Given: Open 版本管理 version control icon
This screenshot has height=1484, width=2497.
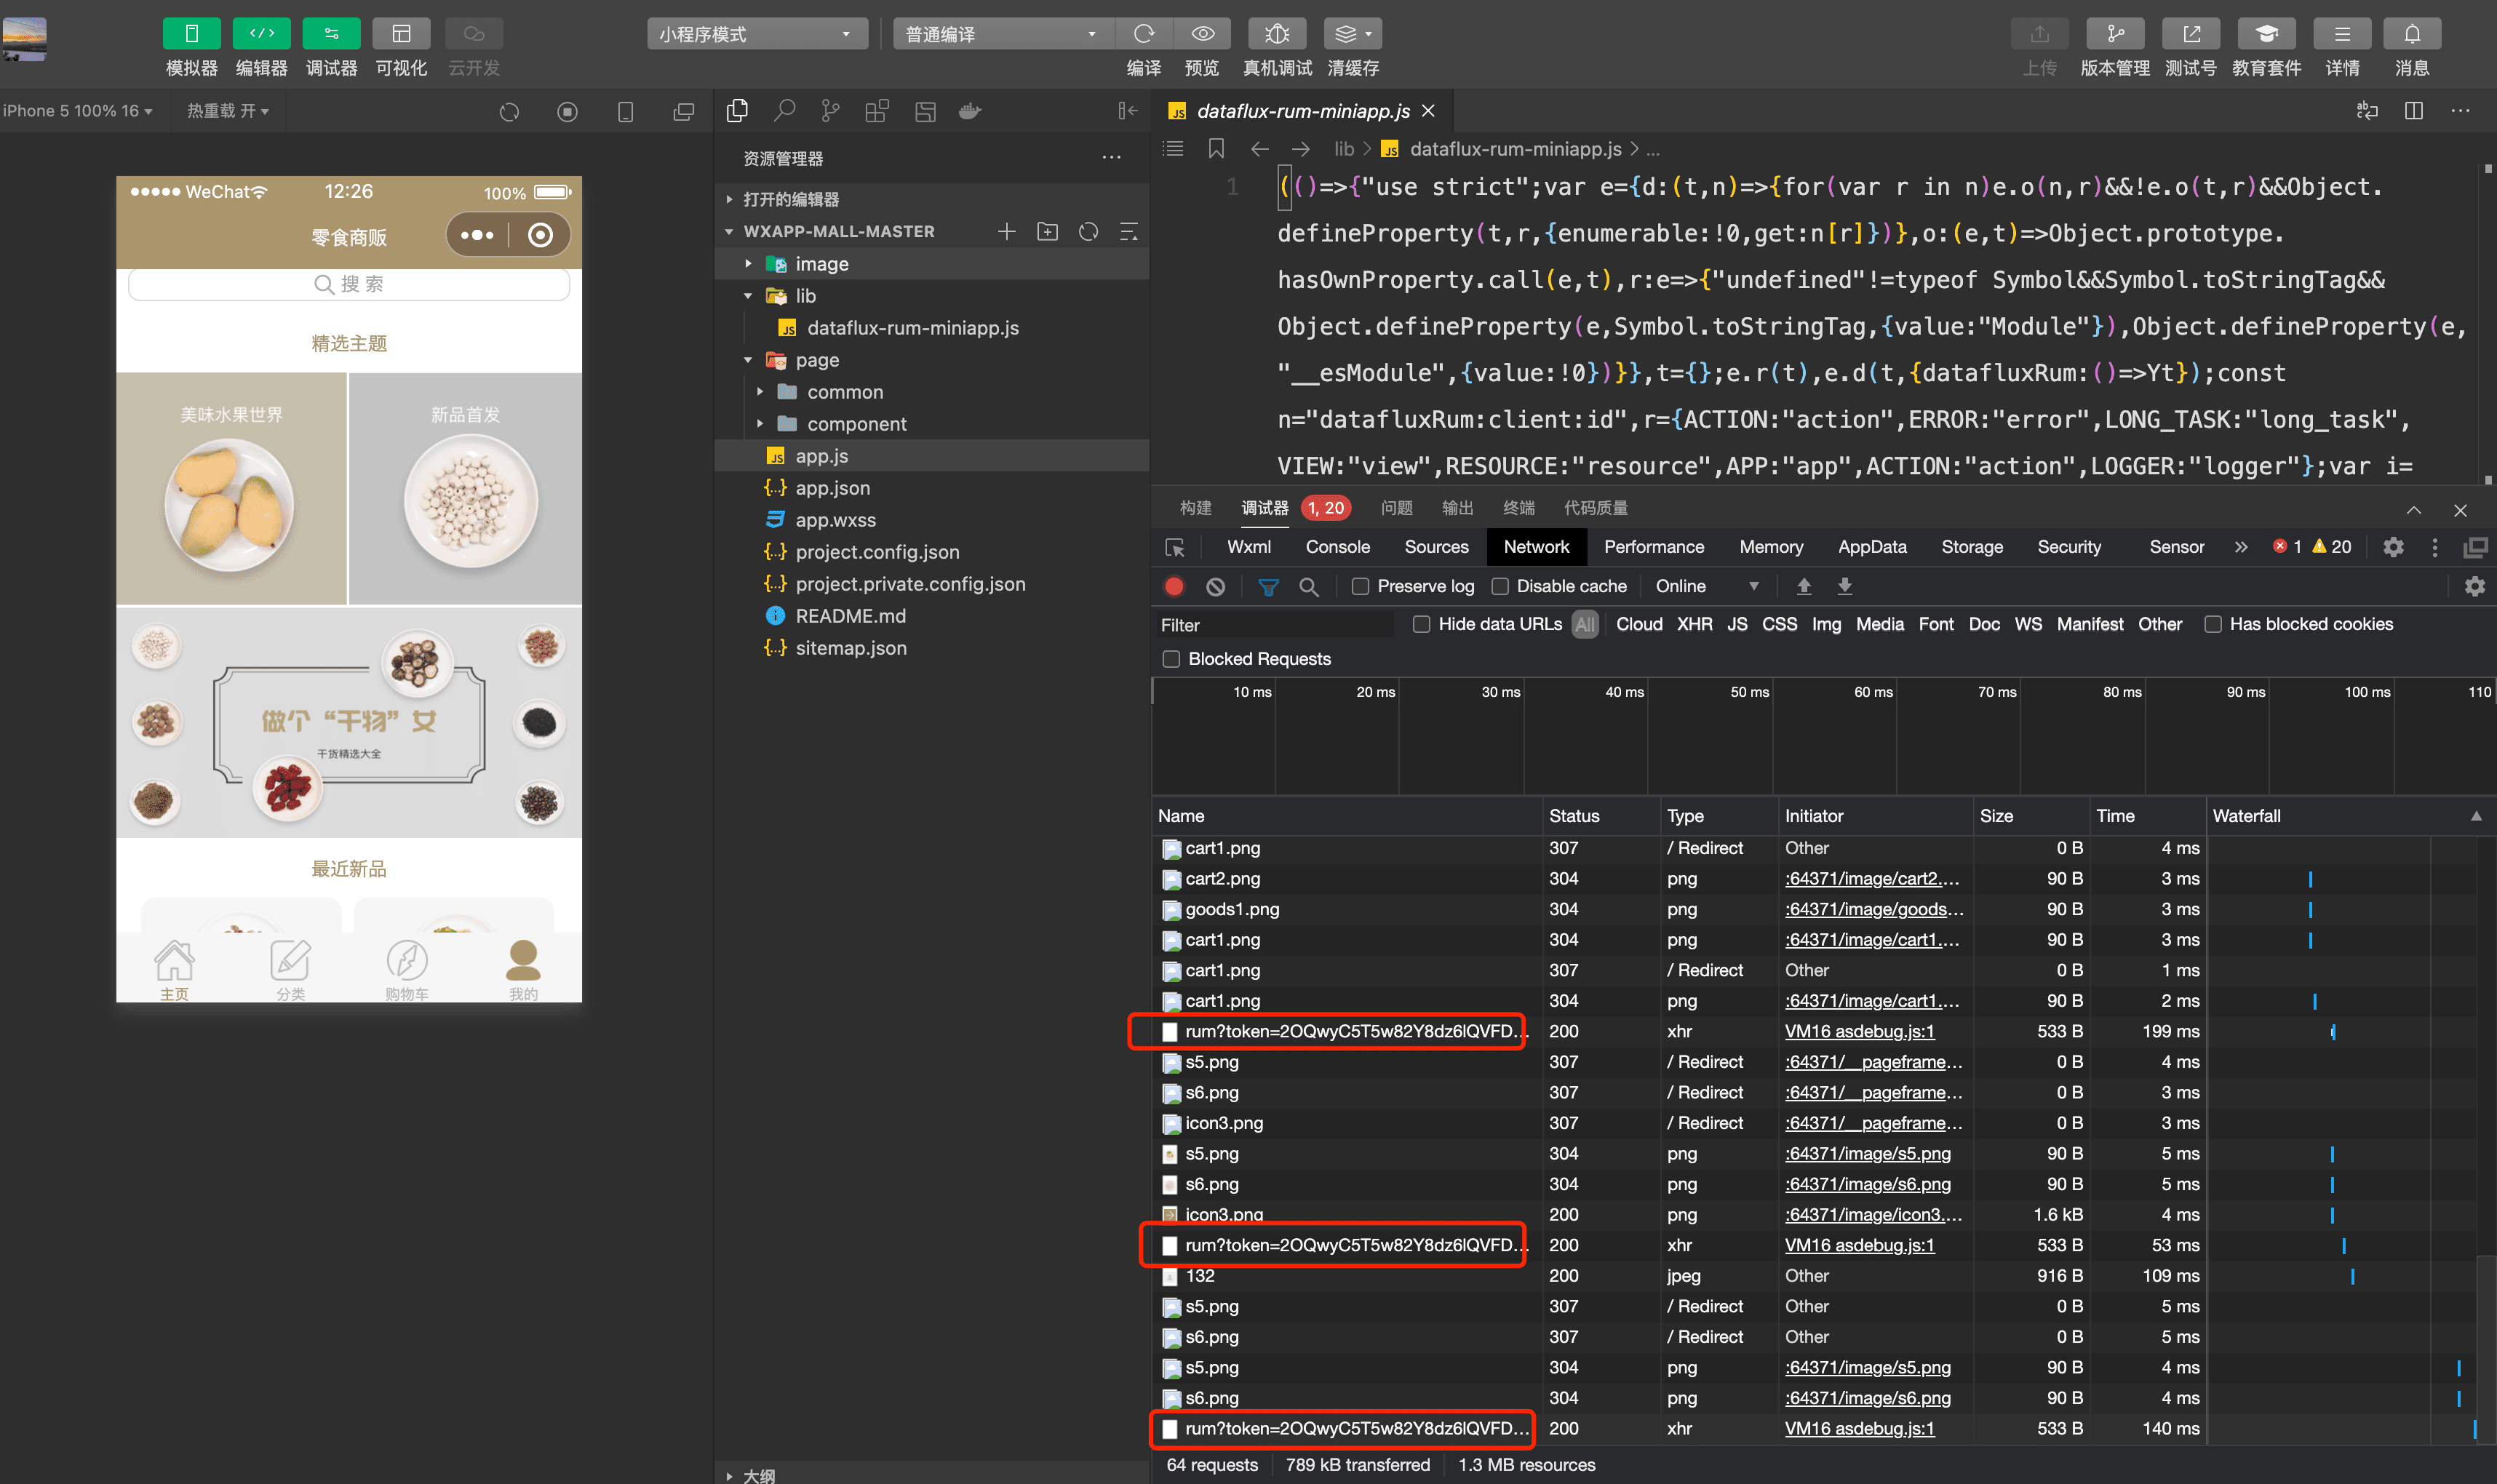Looking at the screenshot, I should point(2114,34).
